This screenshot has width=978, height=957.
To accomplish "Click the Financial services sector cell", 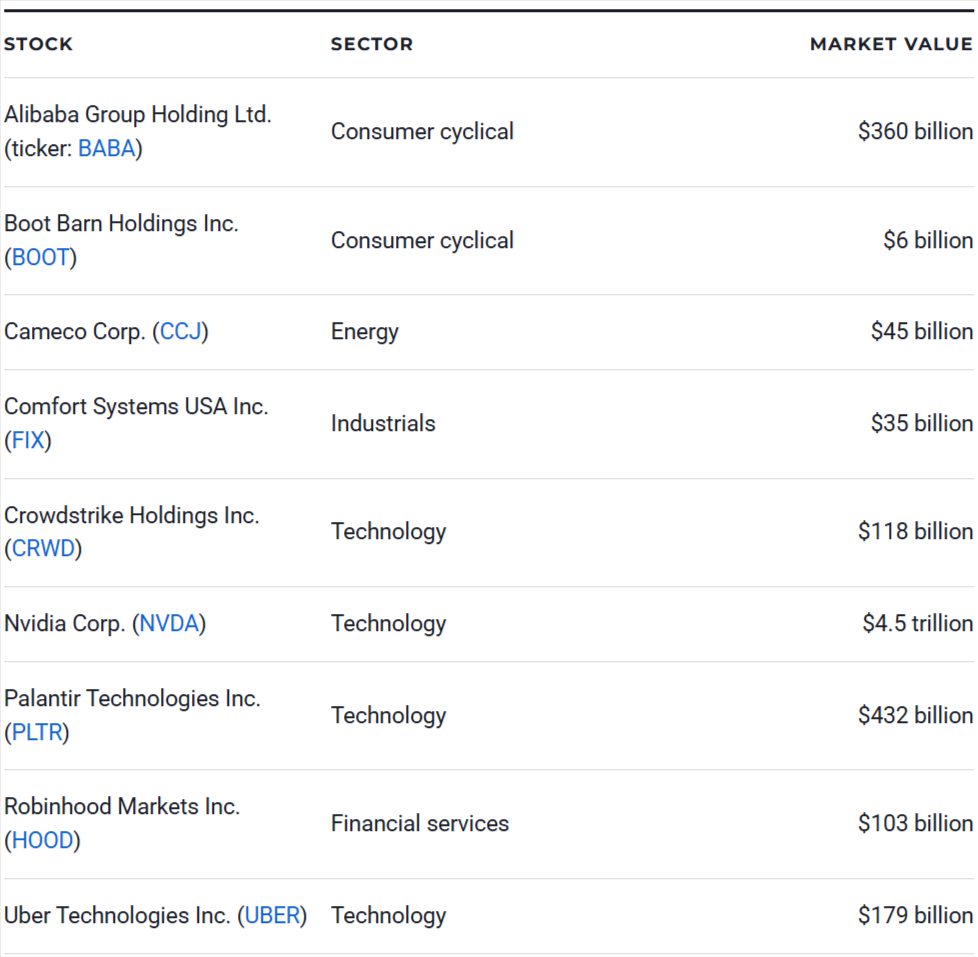I will pos(420,823).
